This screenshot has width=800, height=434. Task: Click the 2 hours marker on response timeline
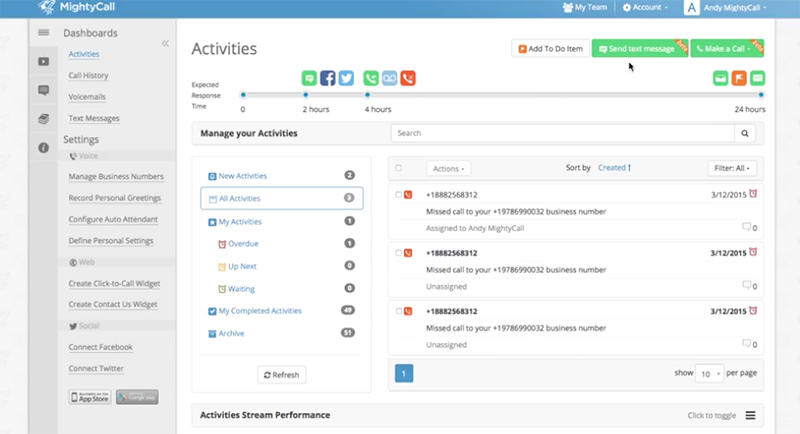coord(305,95)
